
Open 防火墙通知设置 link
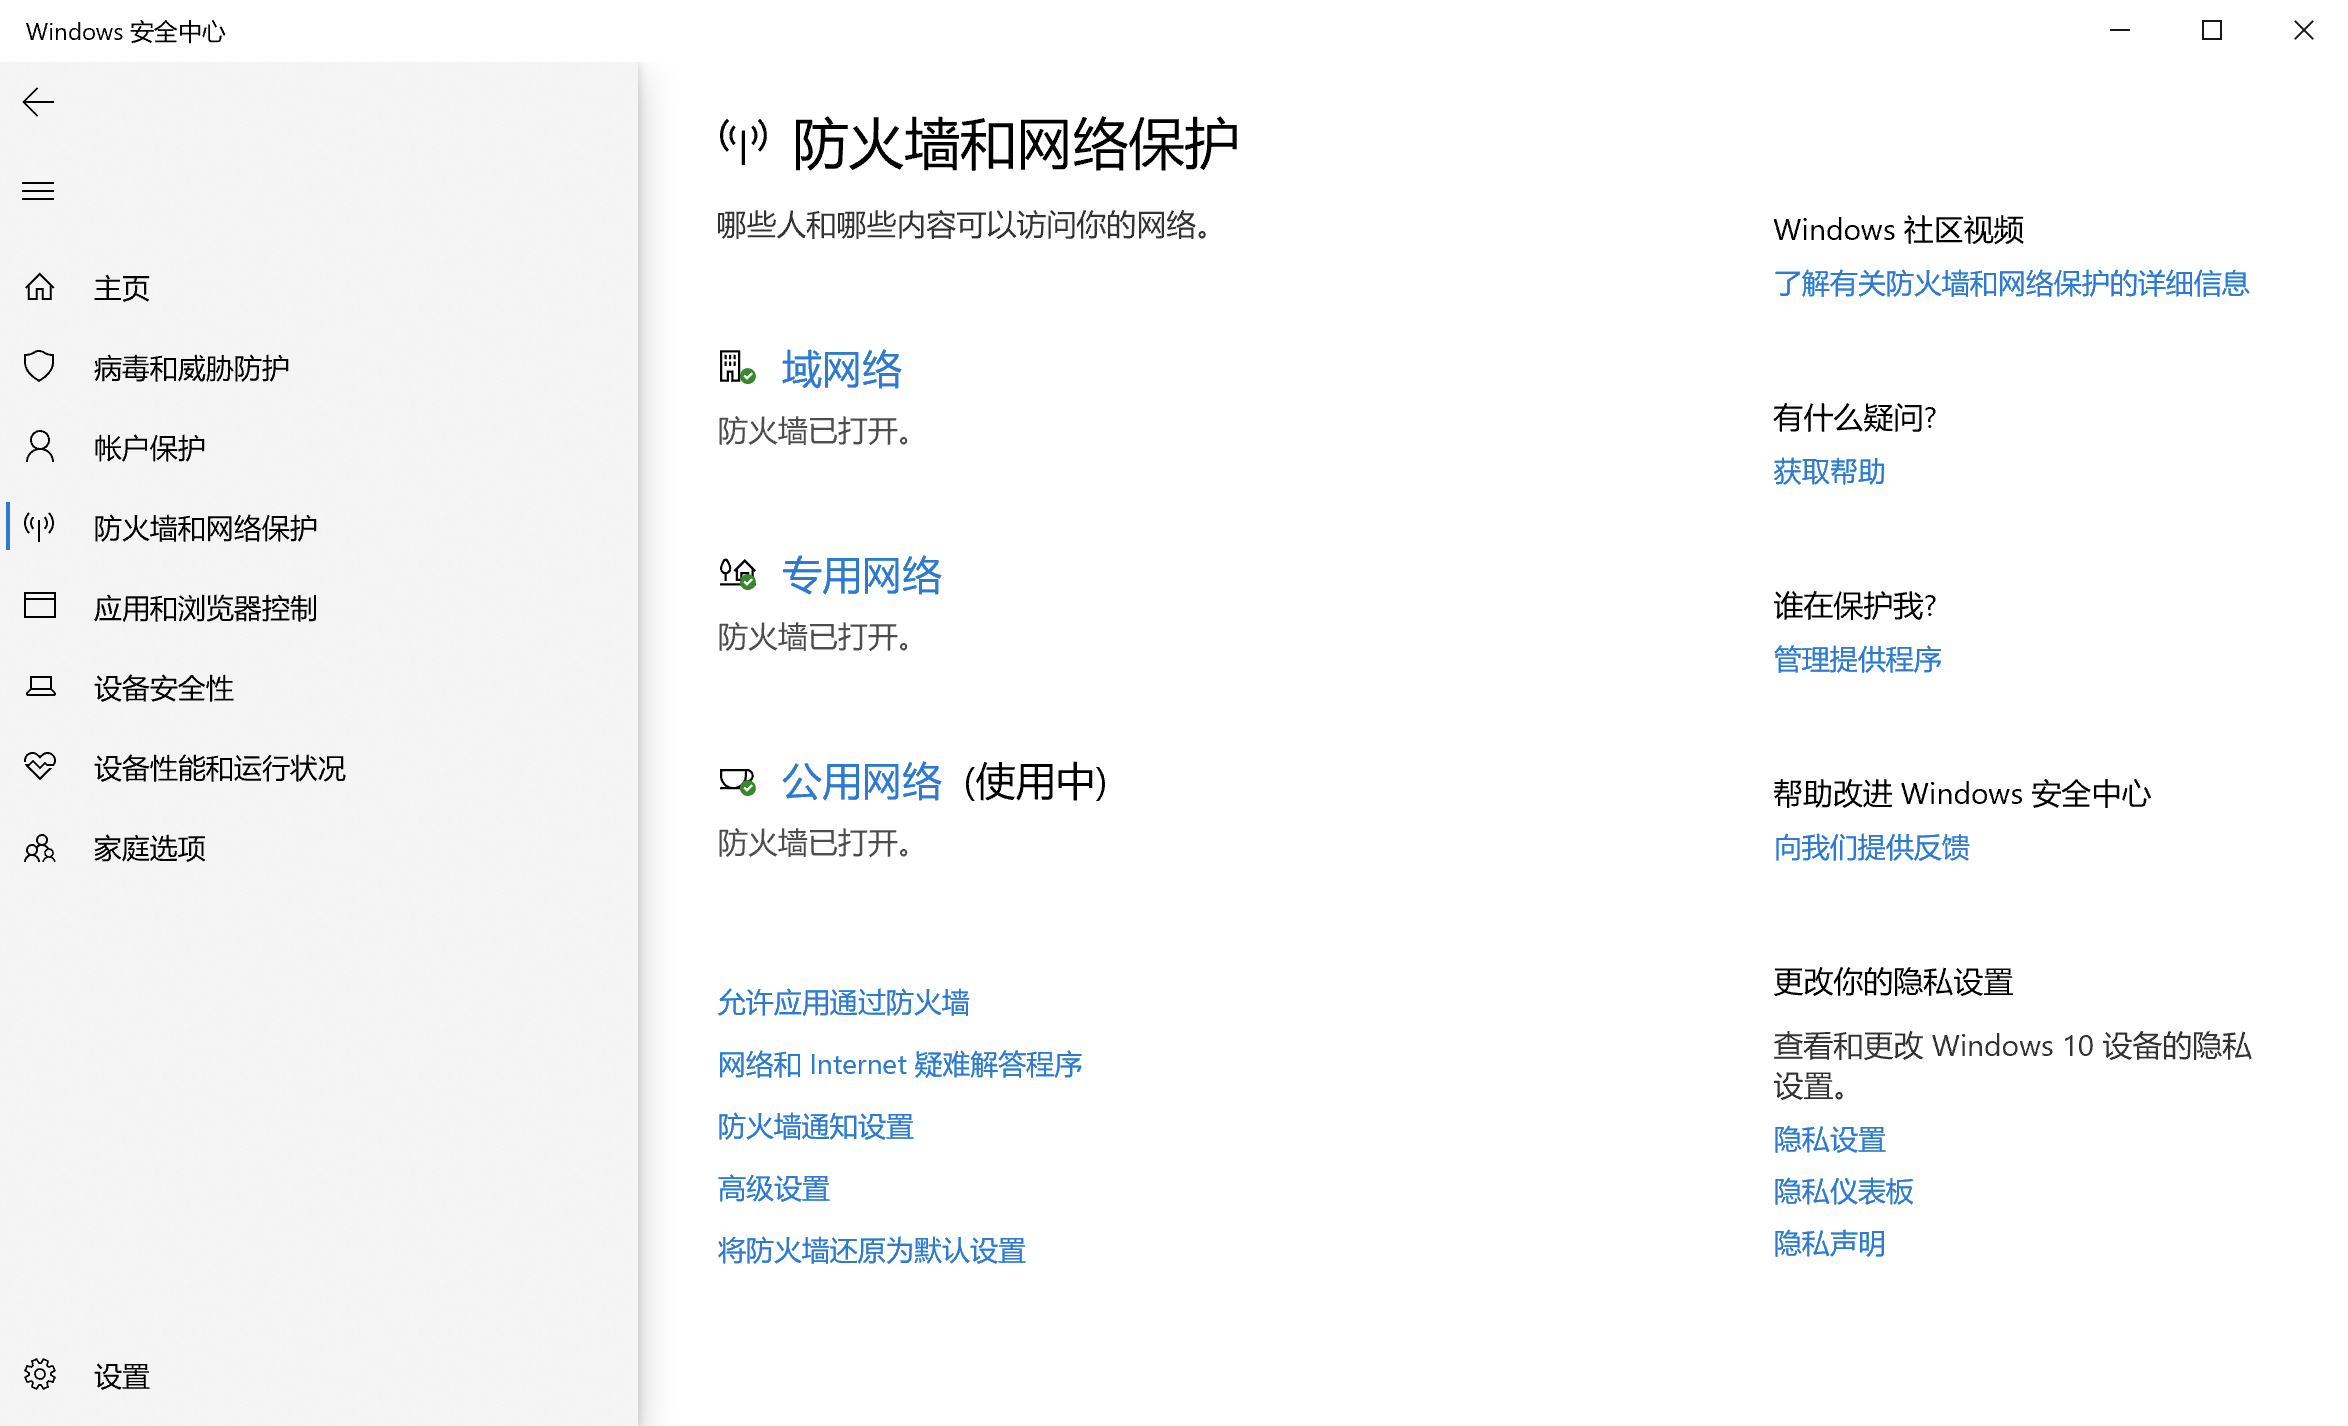pyautogui.click(x=816, y=1127)
